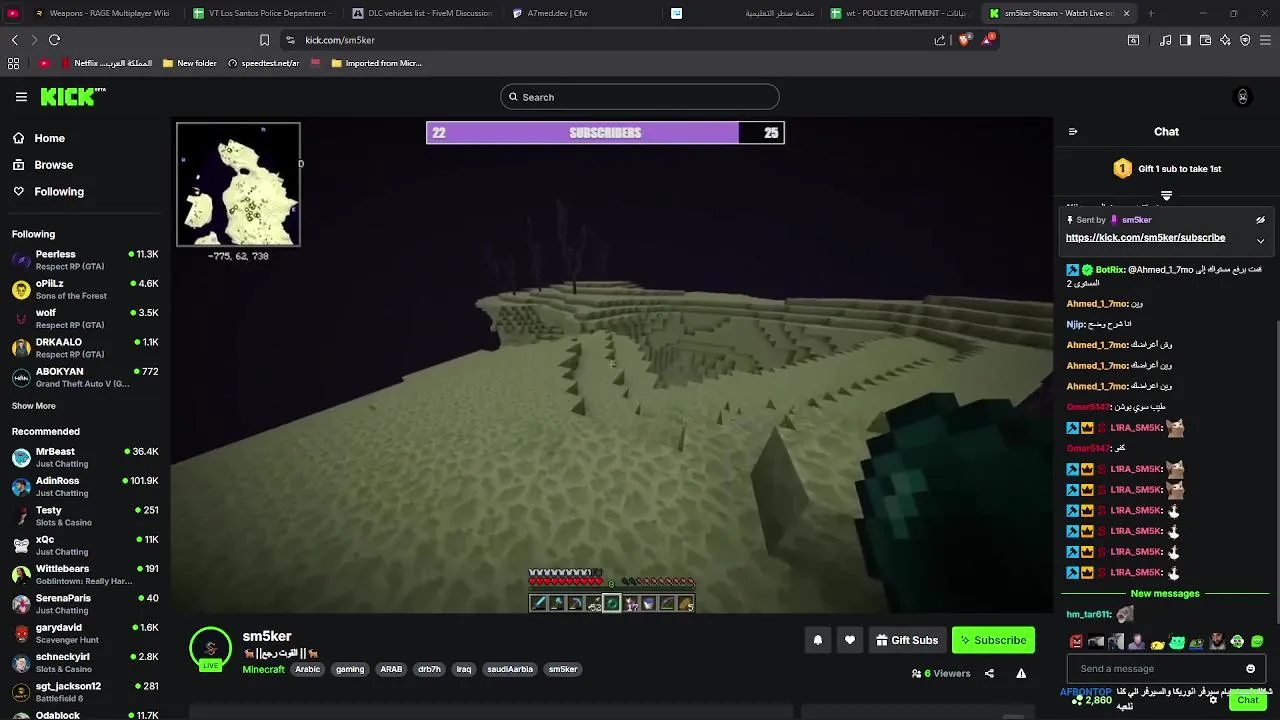Open Brave Leo AI star icon
The image size is (1280, 720).
1225,40
